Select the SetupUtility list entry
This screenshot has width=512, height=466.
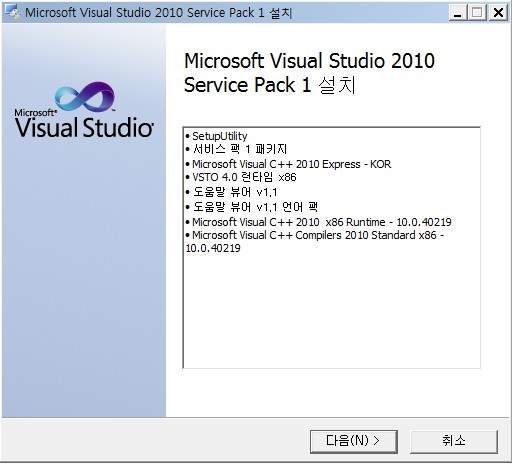tap(216, 136)
